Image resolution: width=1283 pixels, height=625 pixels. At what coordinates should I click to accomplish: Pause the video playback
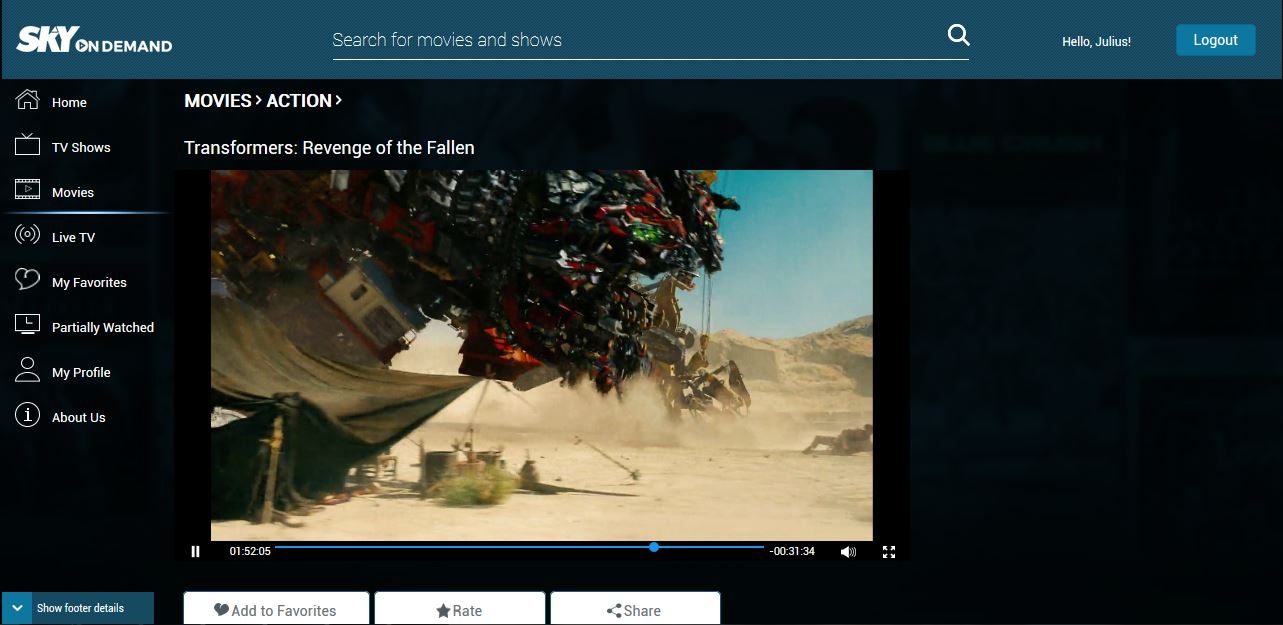(195, 551)
